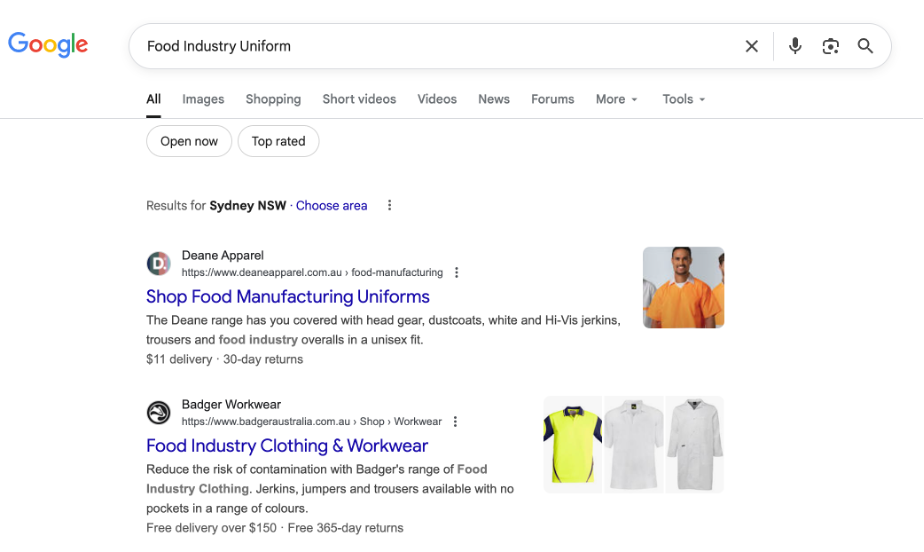This screenshot has width=924, height=552.
Task: Switch to the Images tab
Action: point(203,99)
